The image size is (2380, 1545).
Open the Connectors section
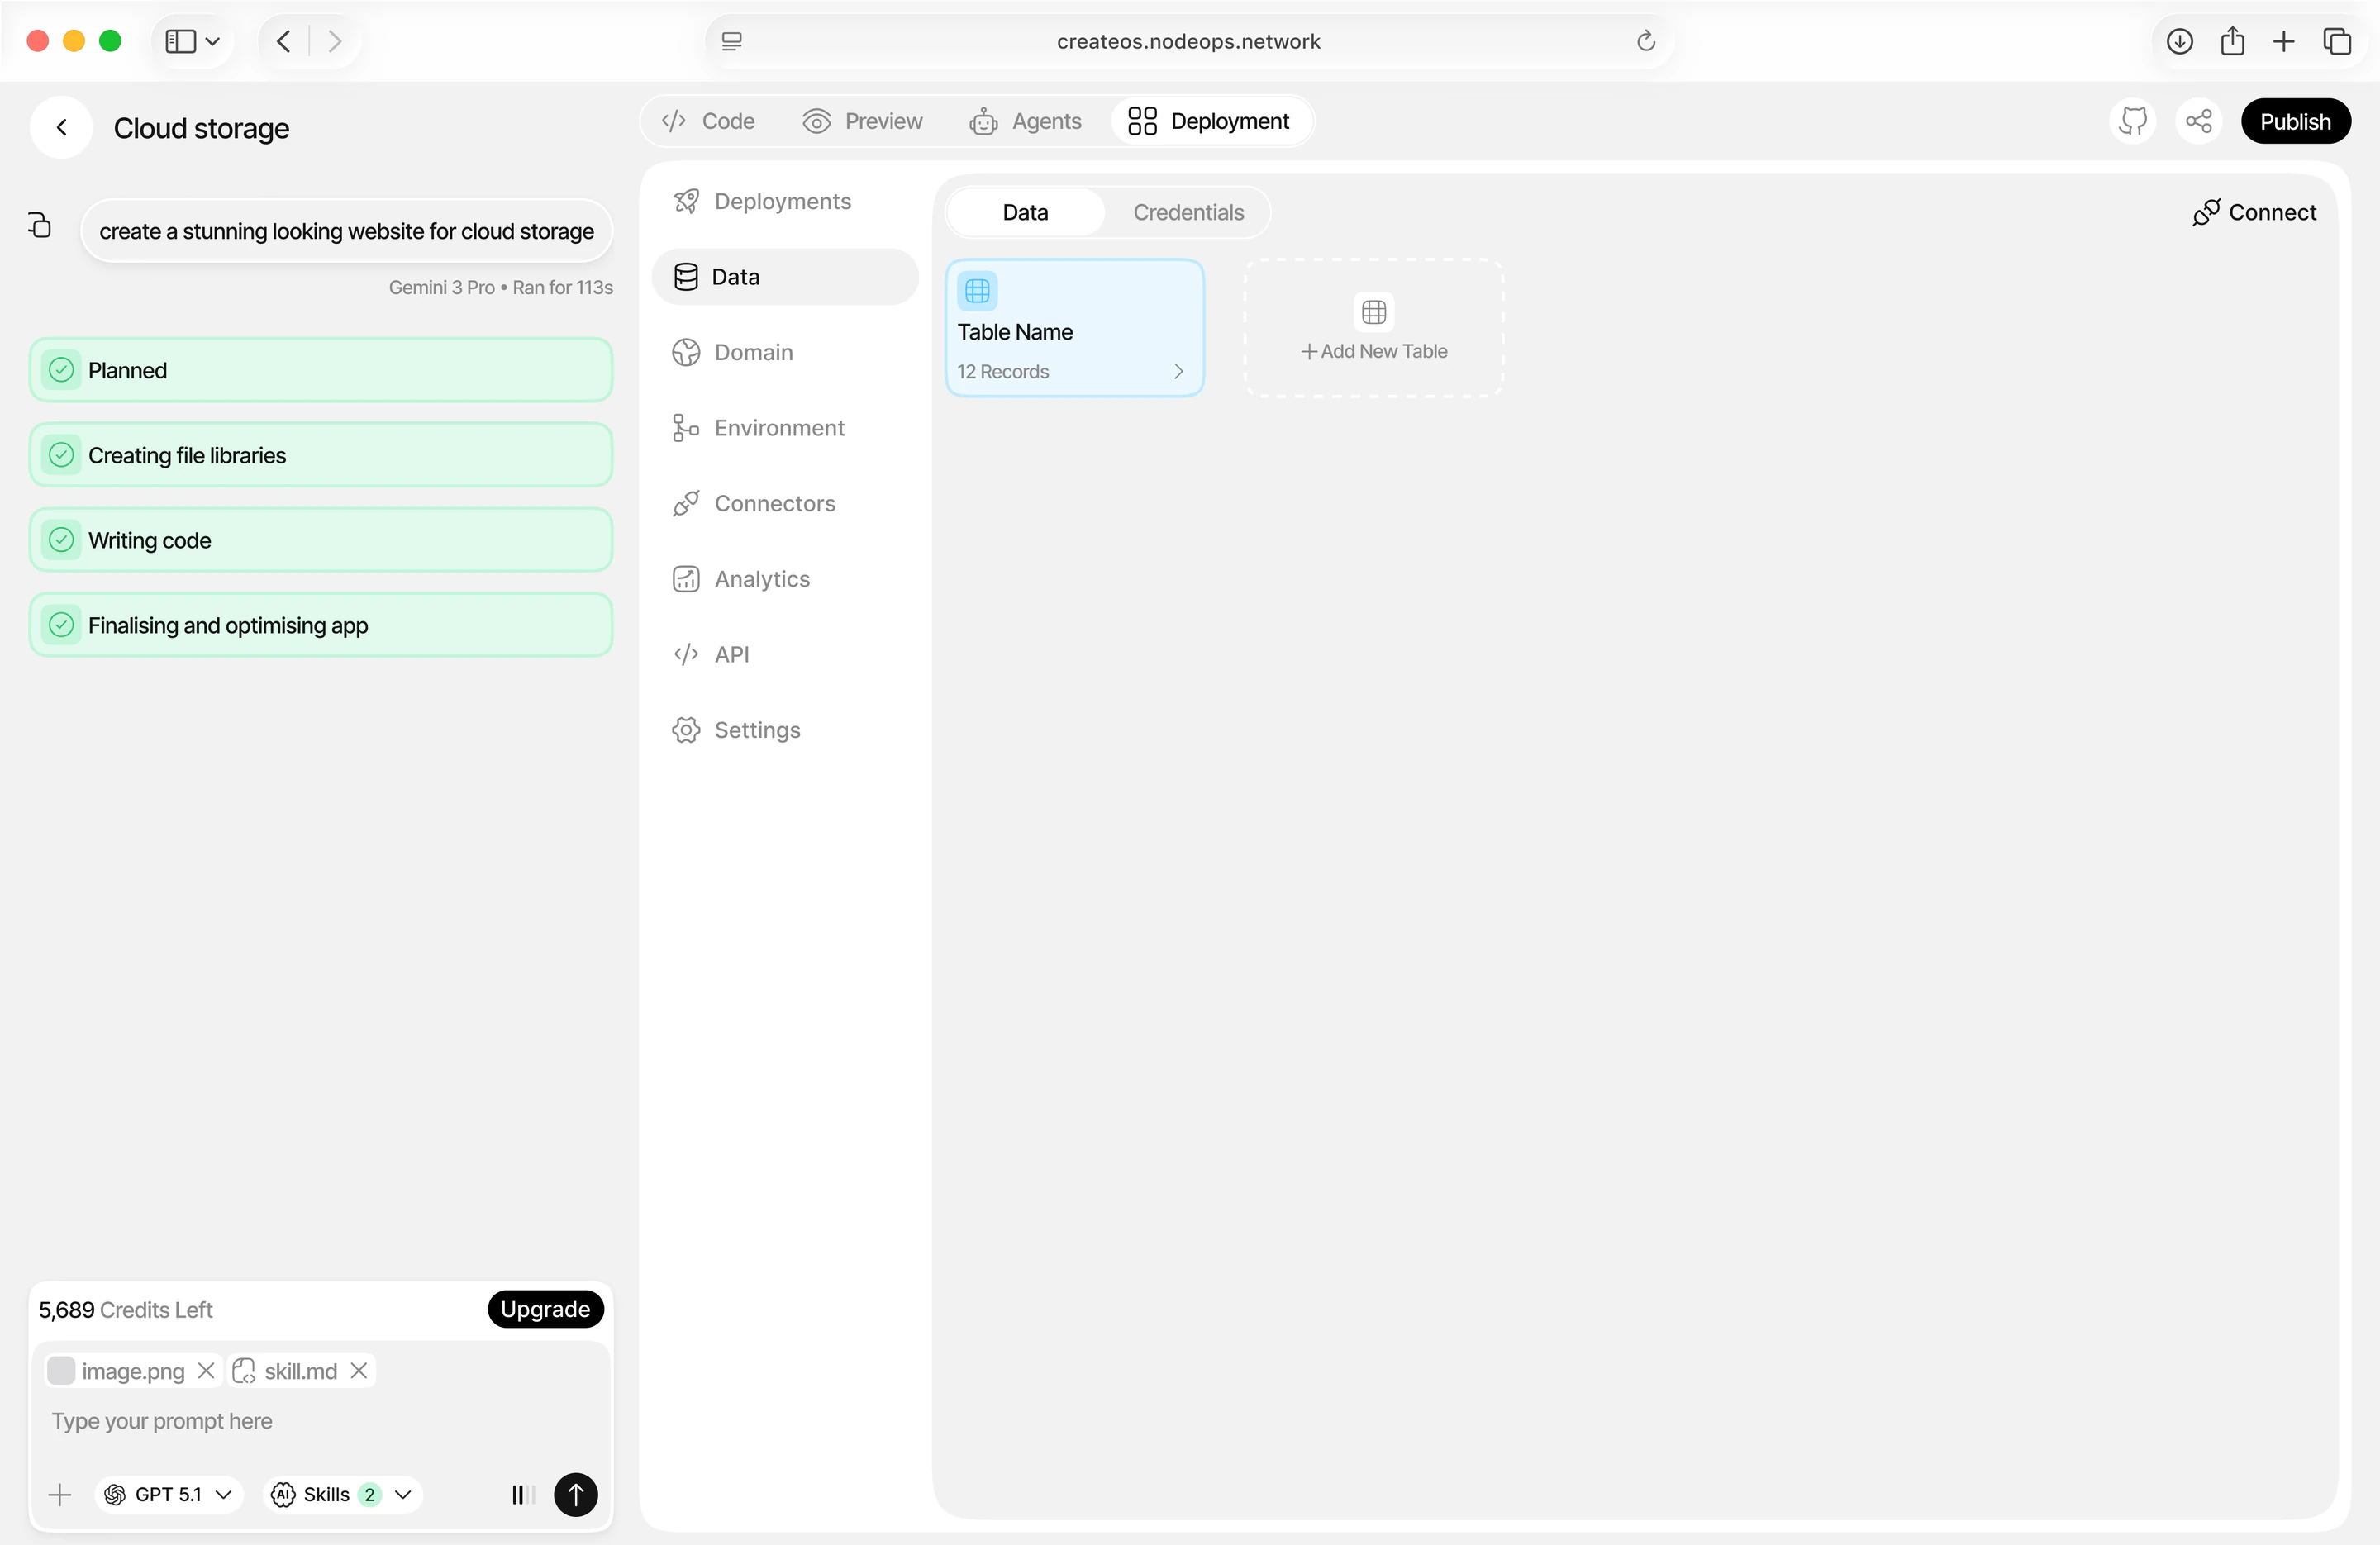click(x=785, y=503)
